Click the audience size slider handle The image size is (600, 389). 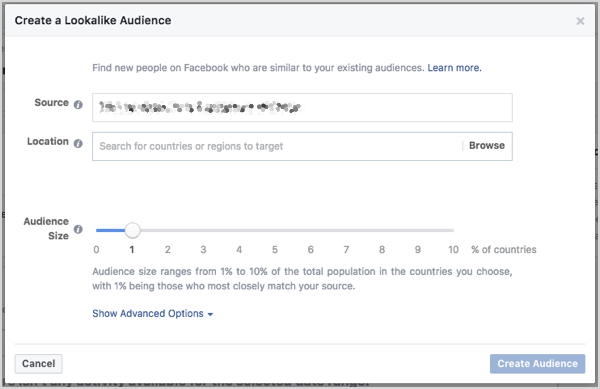coord(132,230)
